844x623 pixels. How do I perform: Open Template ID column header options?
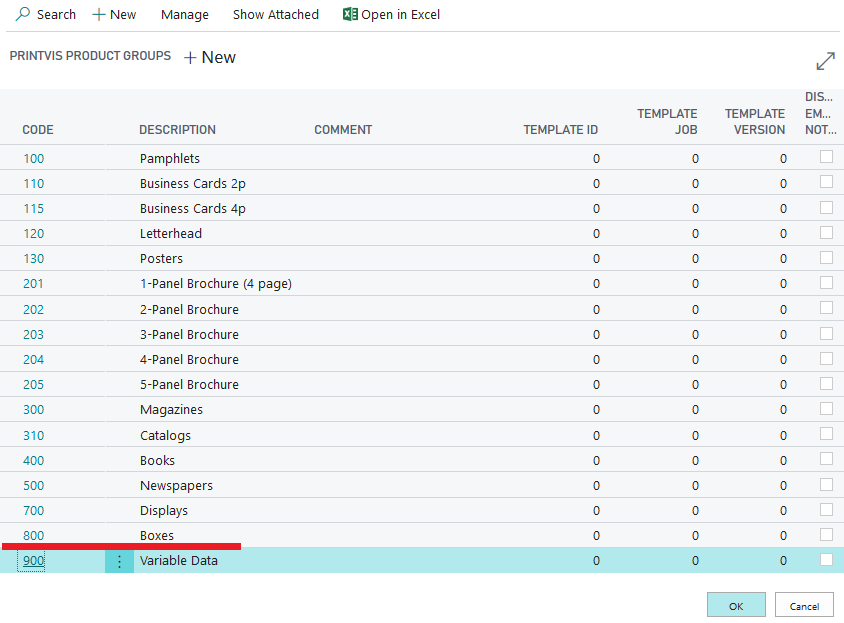tap(560, 130)
